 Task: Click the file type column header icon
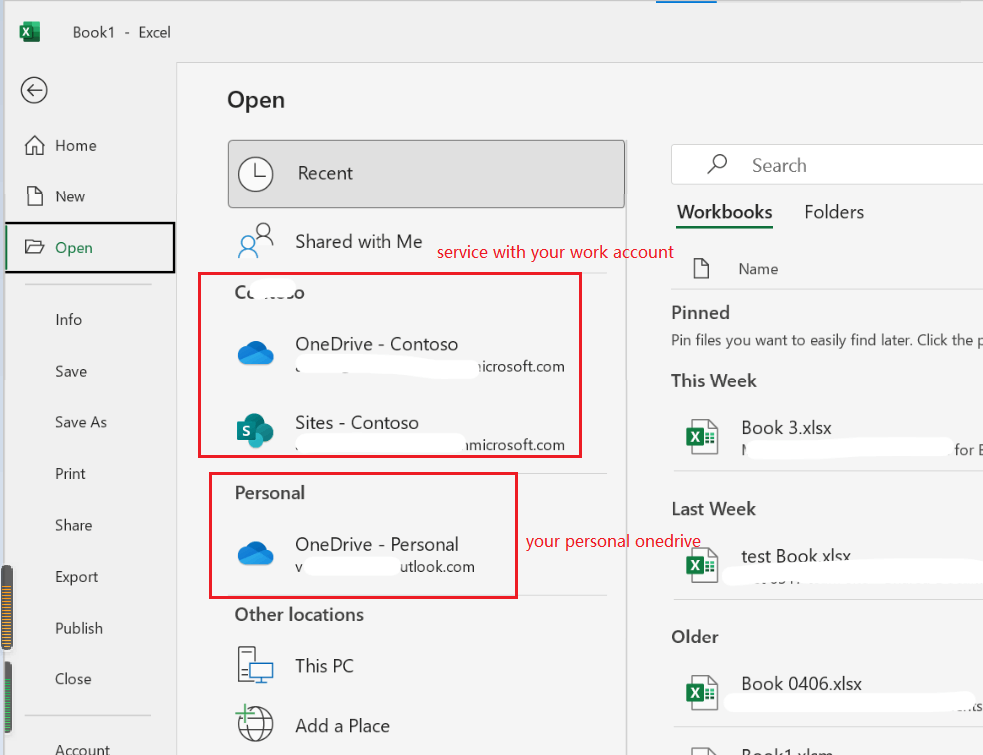pos(701,268)
